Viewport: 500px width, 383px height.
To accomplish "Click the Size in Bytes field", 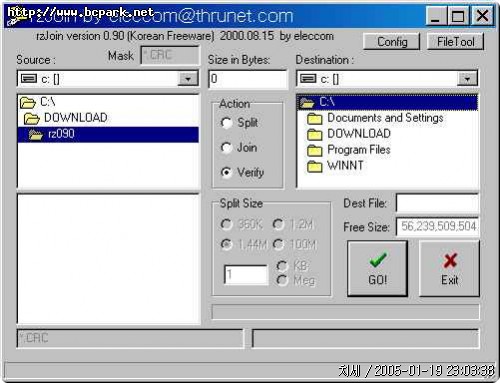I will point(248,79).
